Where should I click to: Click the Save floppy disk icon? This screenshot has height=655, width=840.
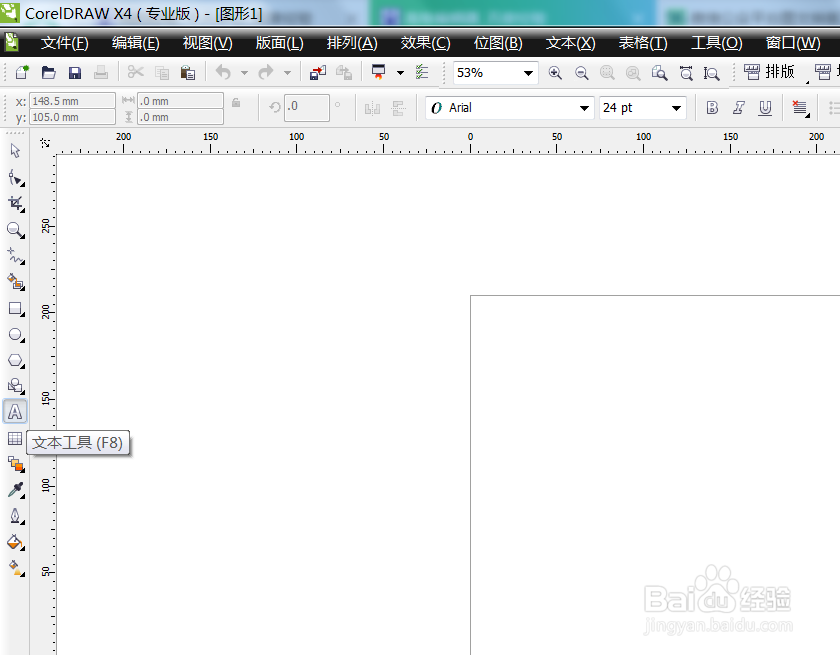point(74,72)
